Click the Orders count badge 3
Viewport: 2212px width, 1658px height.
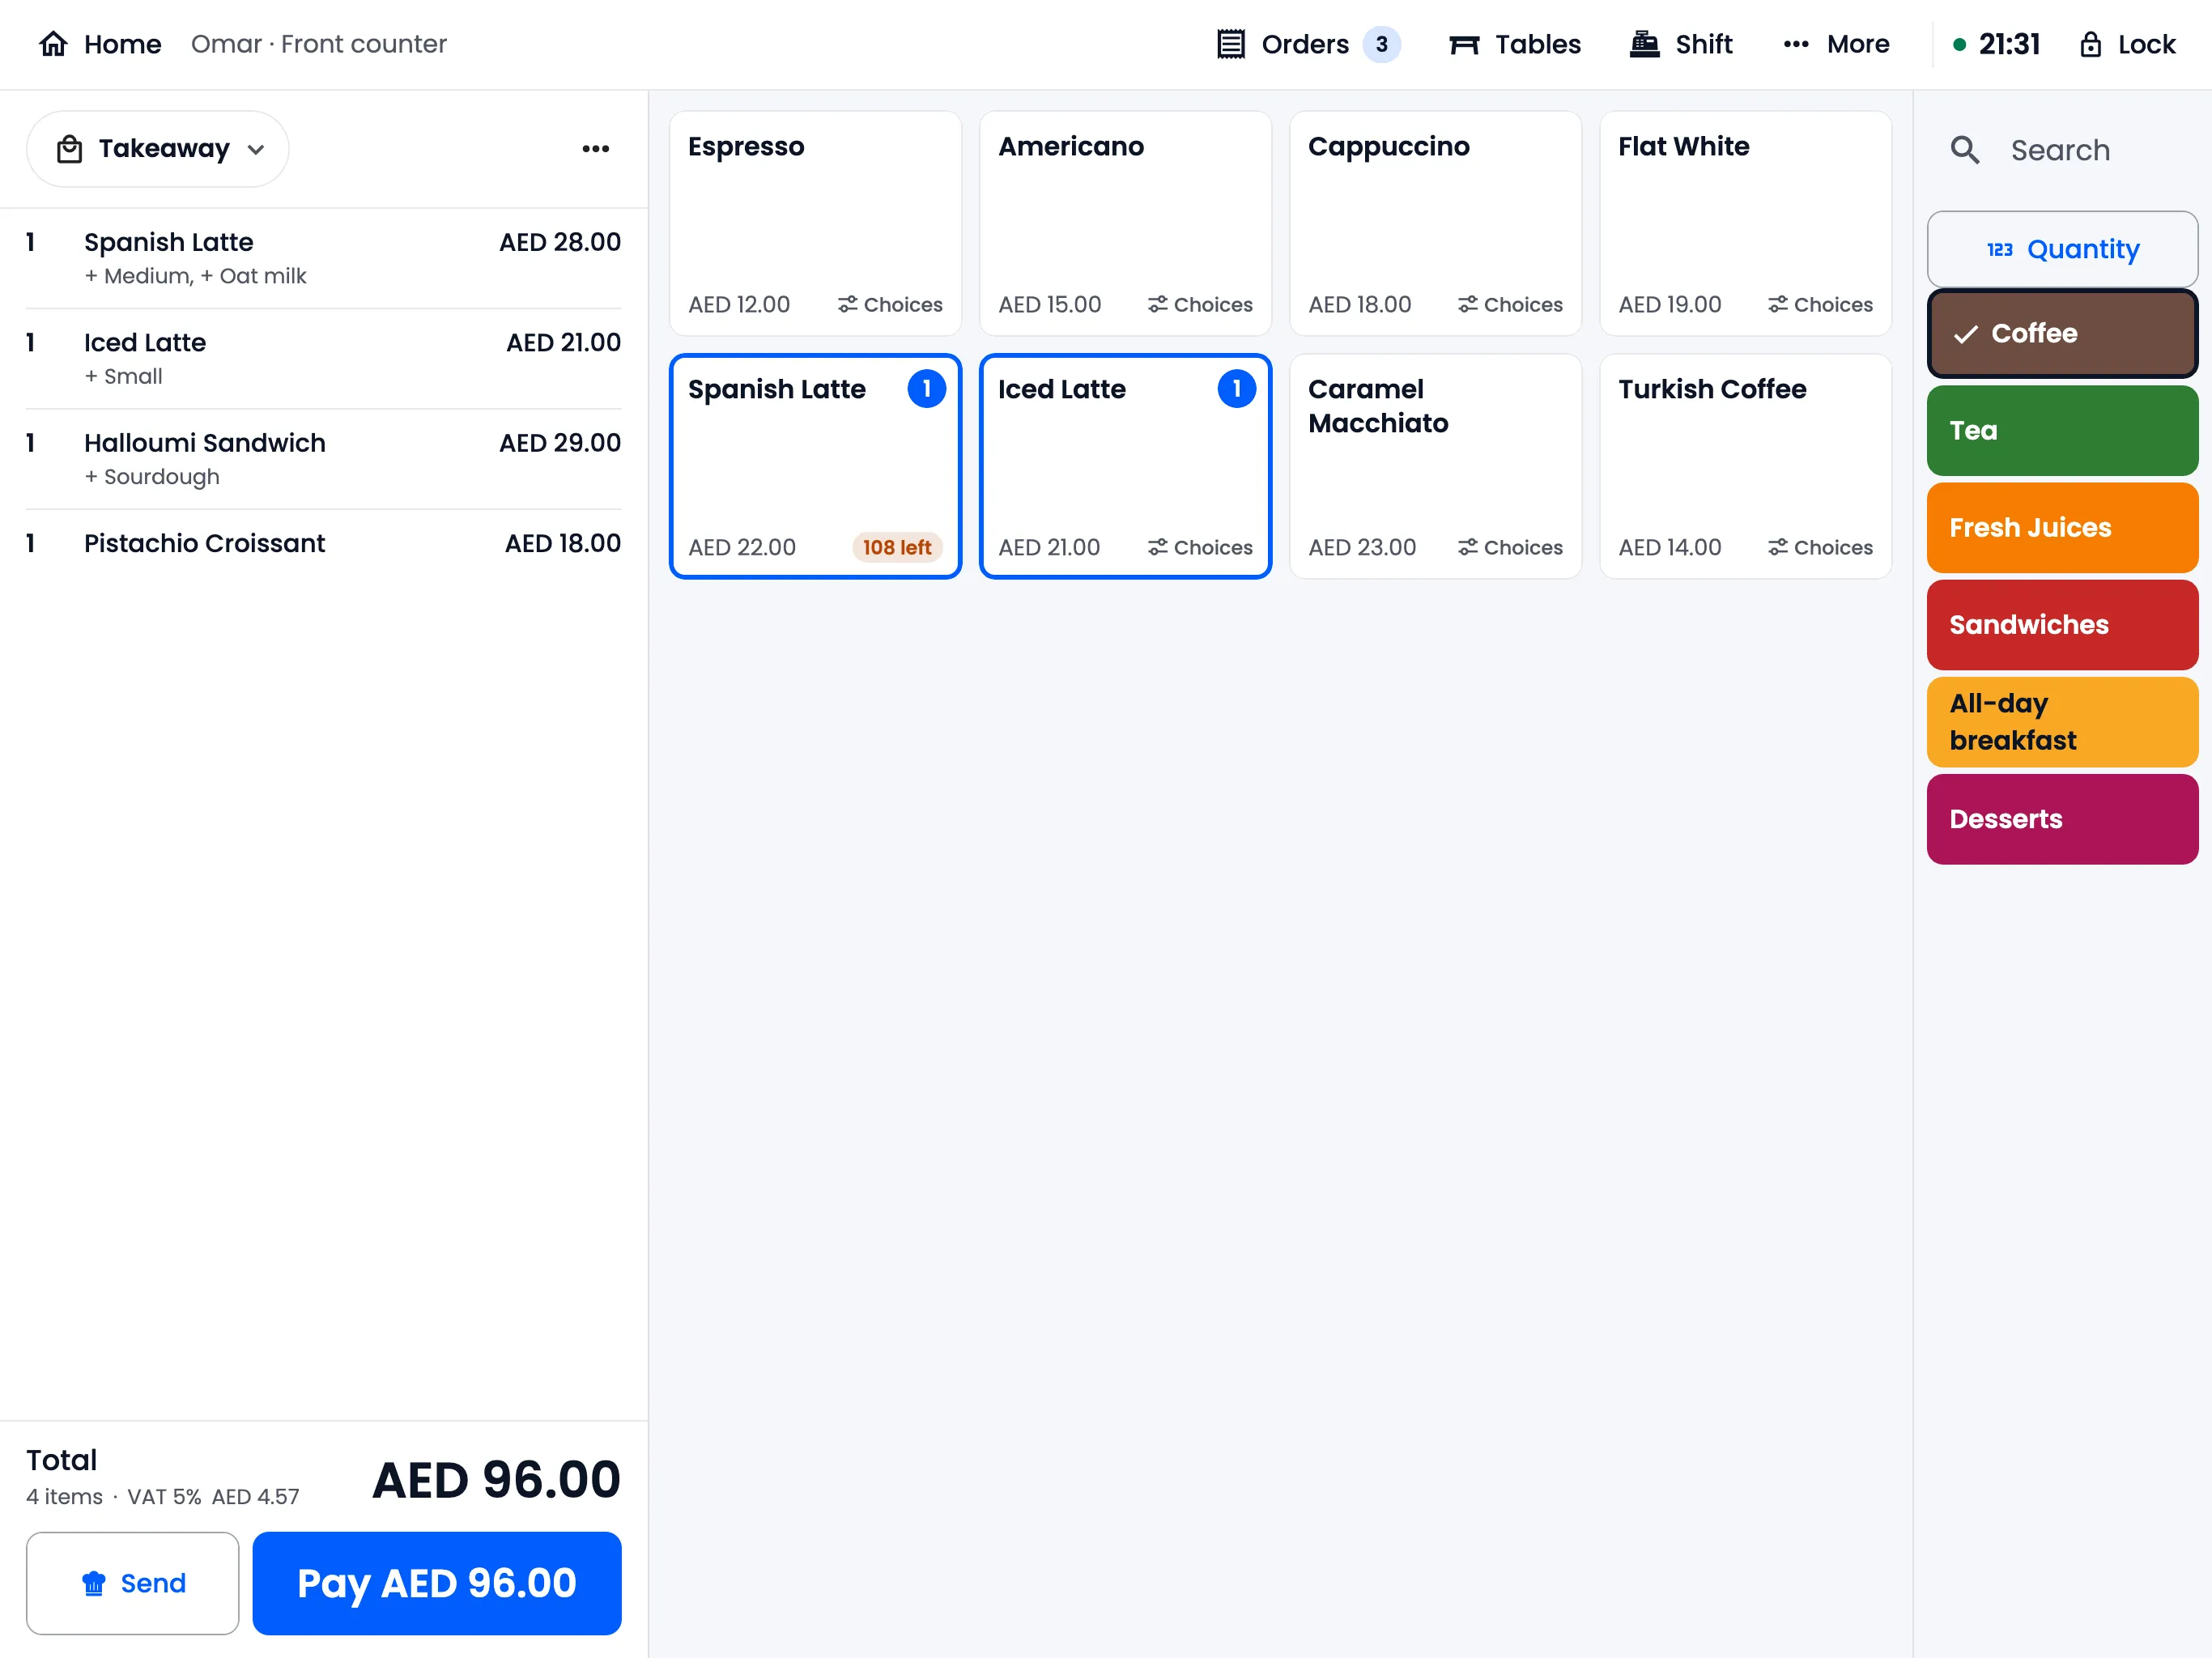(x=1381, y=44)
